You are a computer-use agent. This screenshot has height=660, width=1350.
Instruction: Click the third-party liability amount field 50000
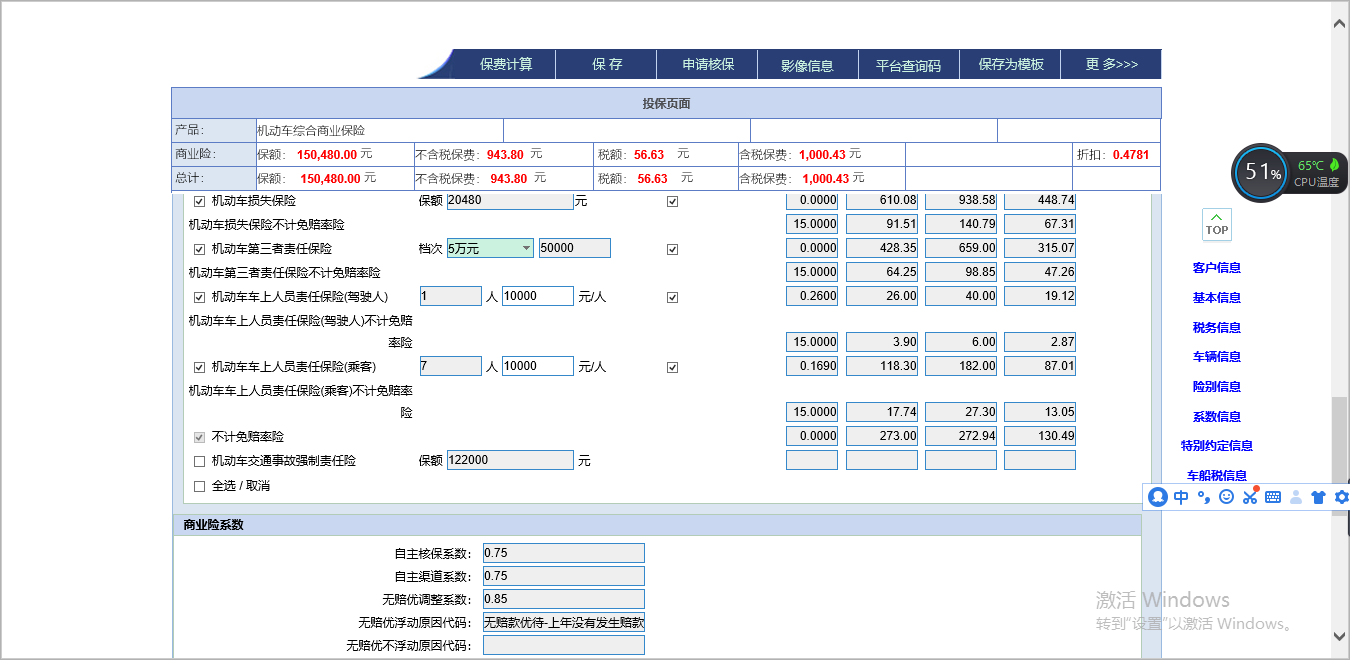pos(574,248)
